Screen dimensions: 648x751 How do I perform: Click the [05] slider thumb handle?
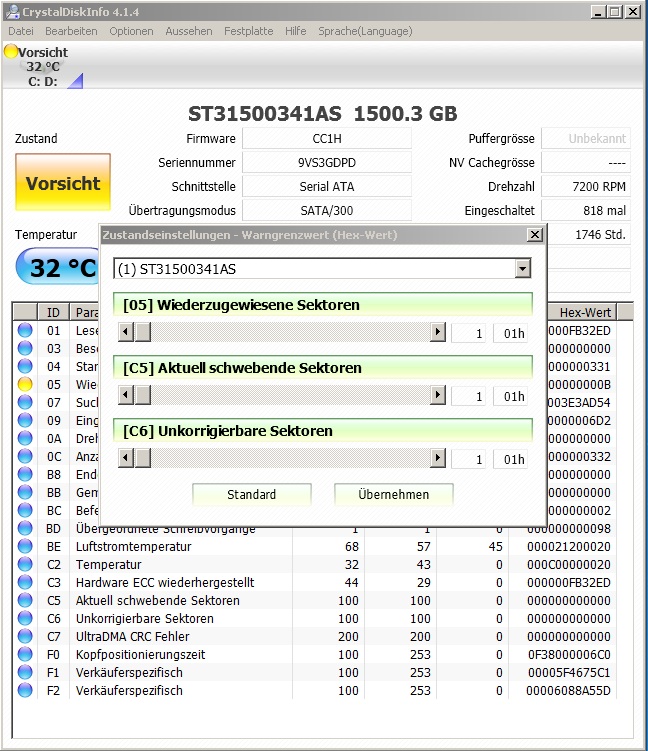tap(143, 332)
